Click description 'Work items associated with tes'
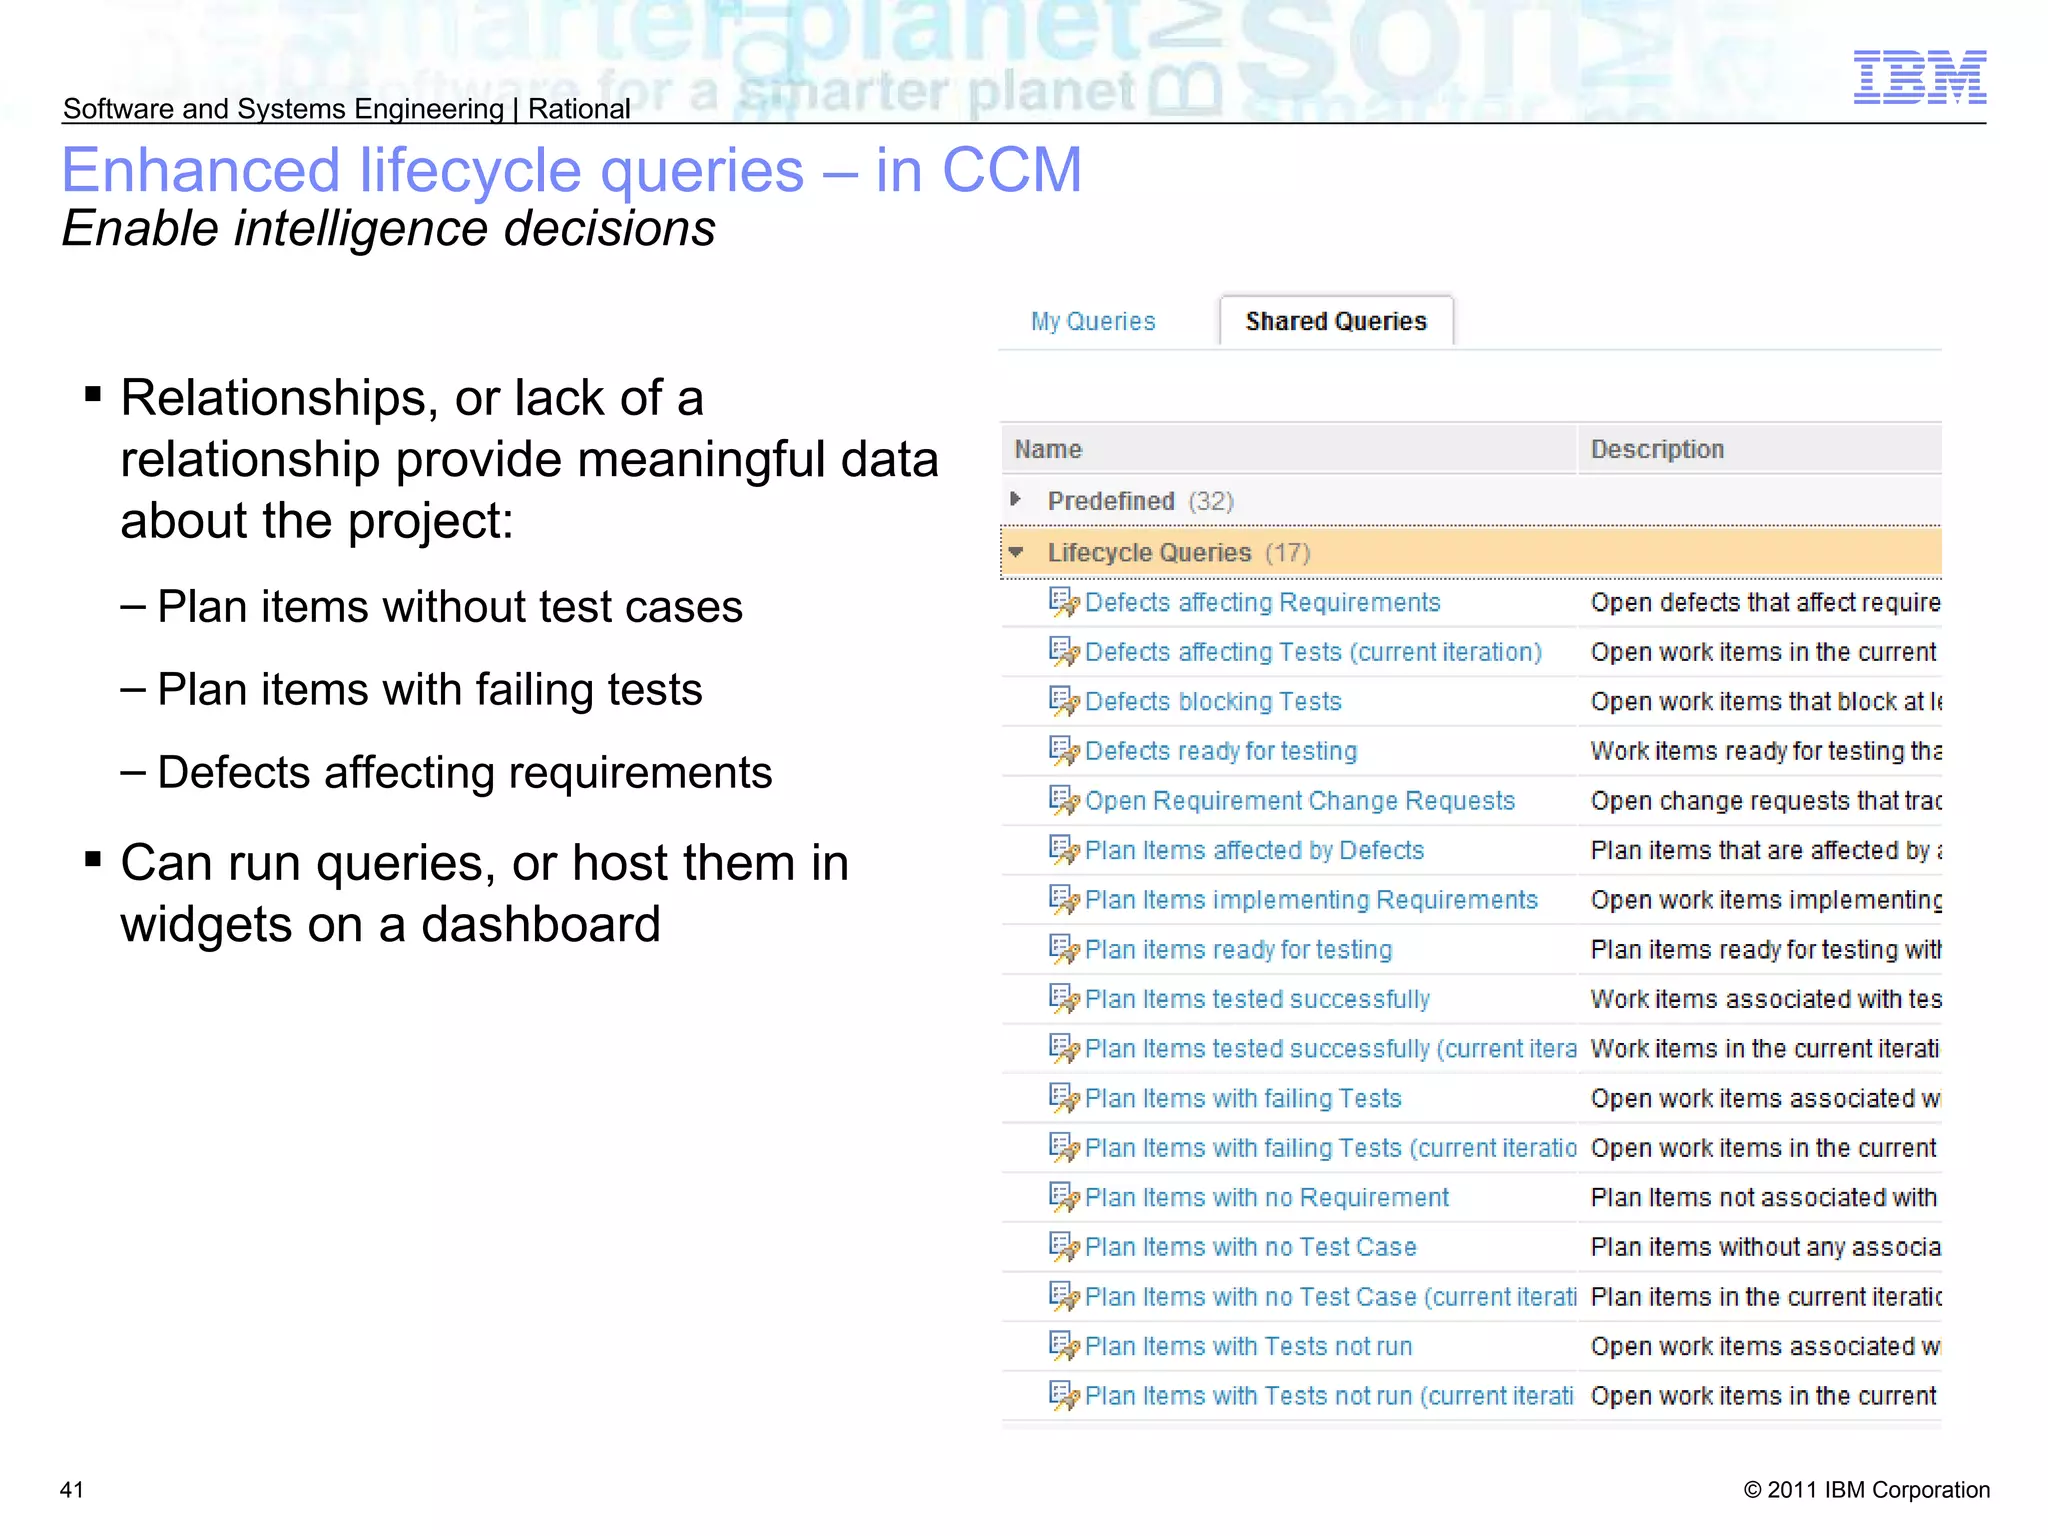The height and width of the screenshot is (1536, 2048). 1766,999
